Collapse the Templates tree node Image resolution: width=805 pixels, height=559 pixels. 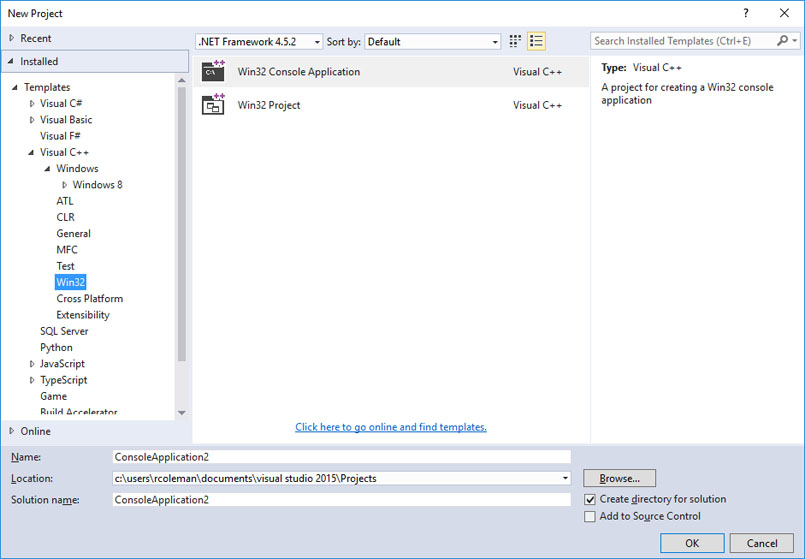(x=15, y=87)
